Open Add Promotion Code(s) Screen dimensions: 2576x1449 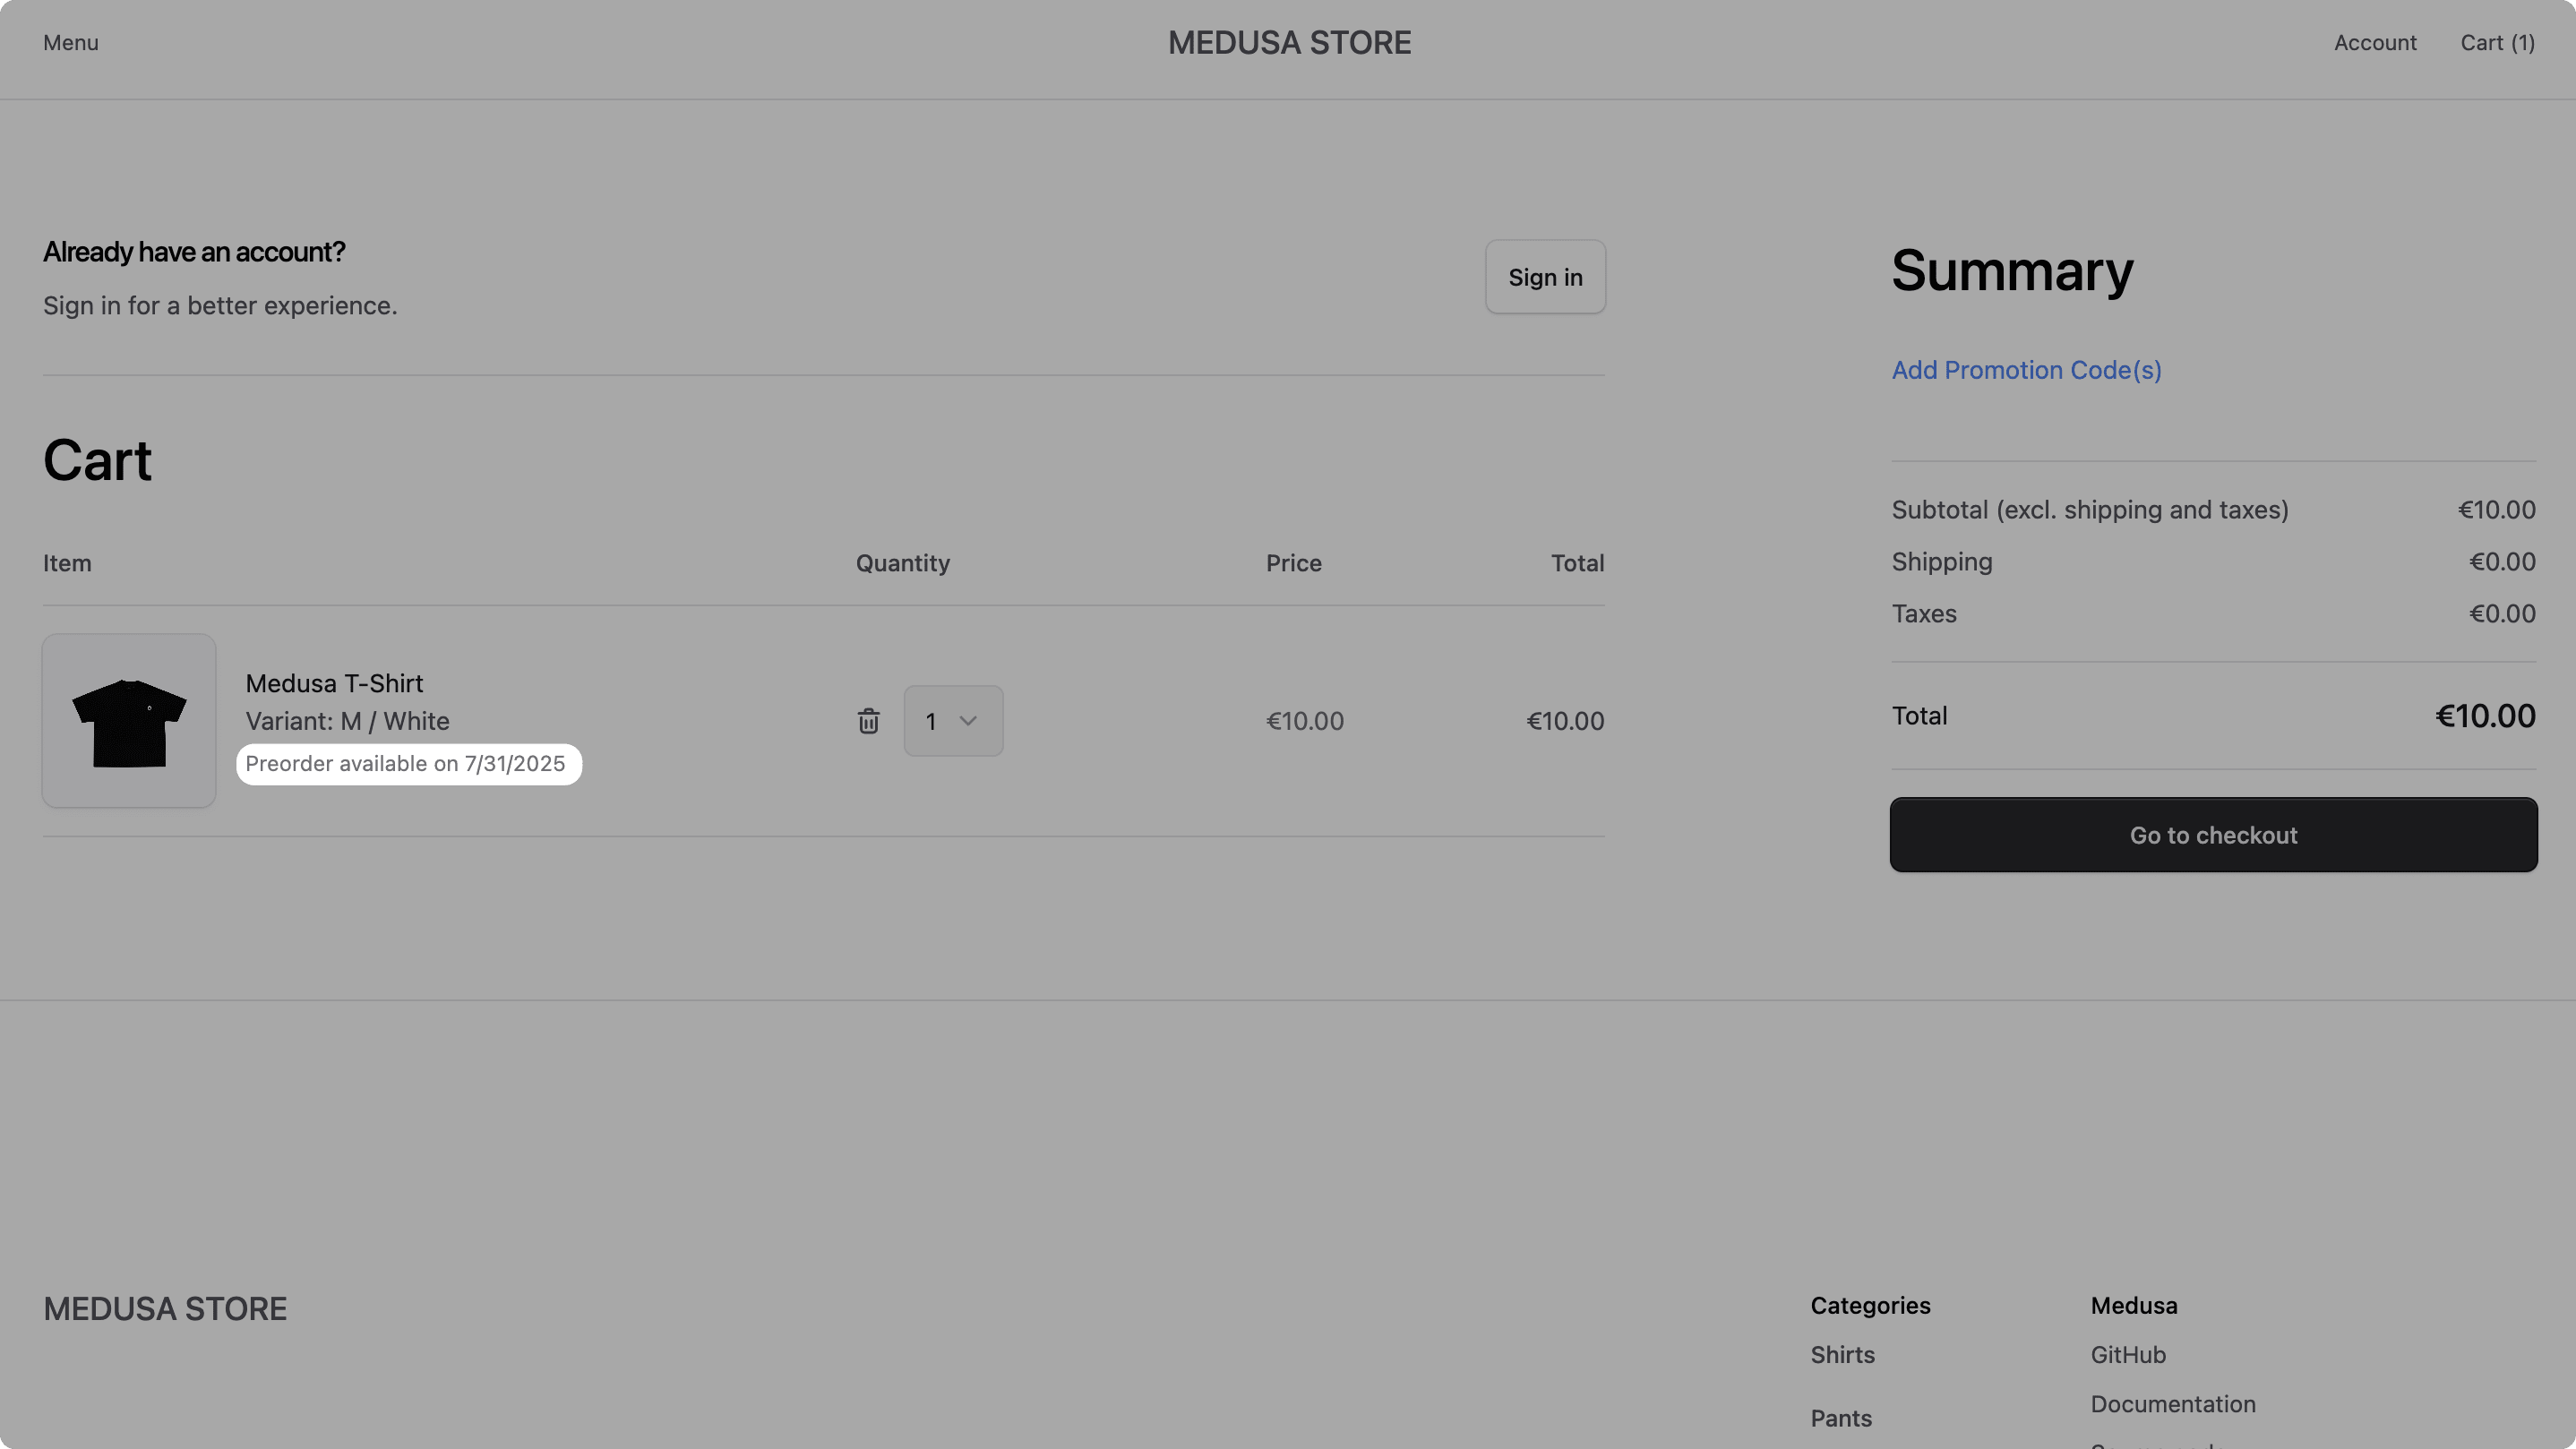(2025, 370)
